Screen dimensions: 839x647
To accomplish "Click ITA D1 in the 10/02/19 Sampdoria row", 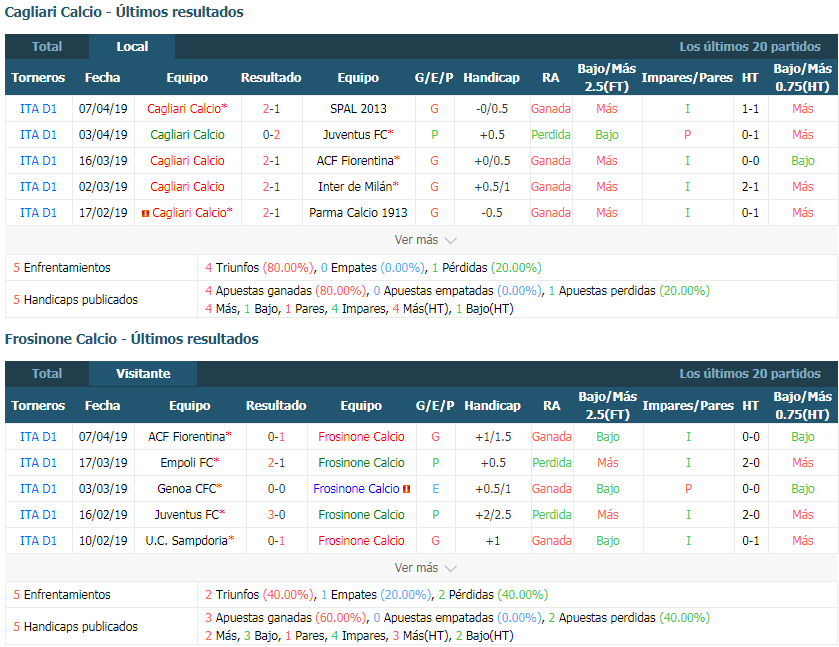I will click(38, 541).
